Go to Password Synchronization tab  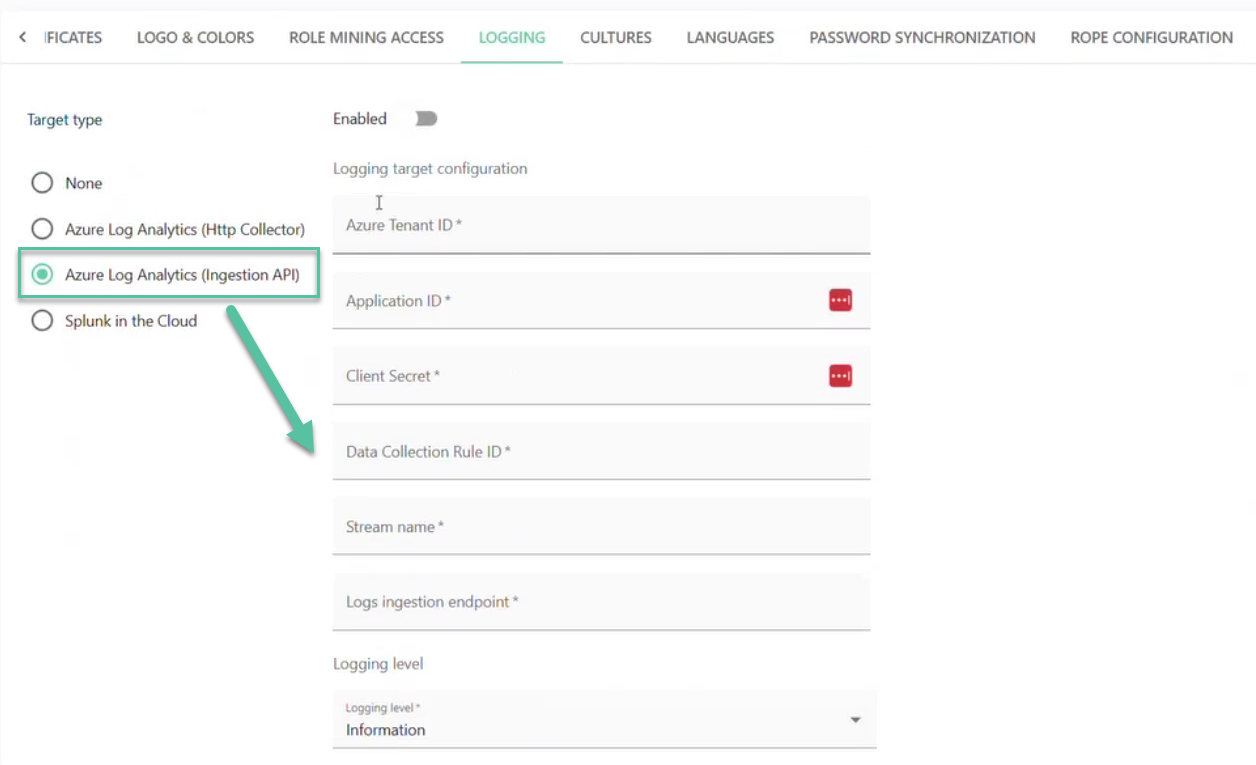(922, 37)
